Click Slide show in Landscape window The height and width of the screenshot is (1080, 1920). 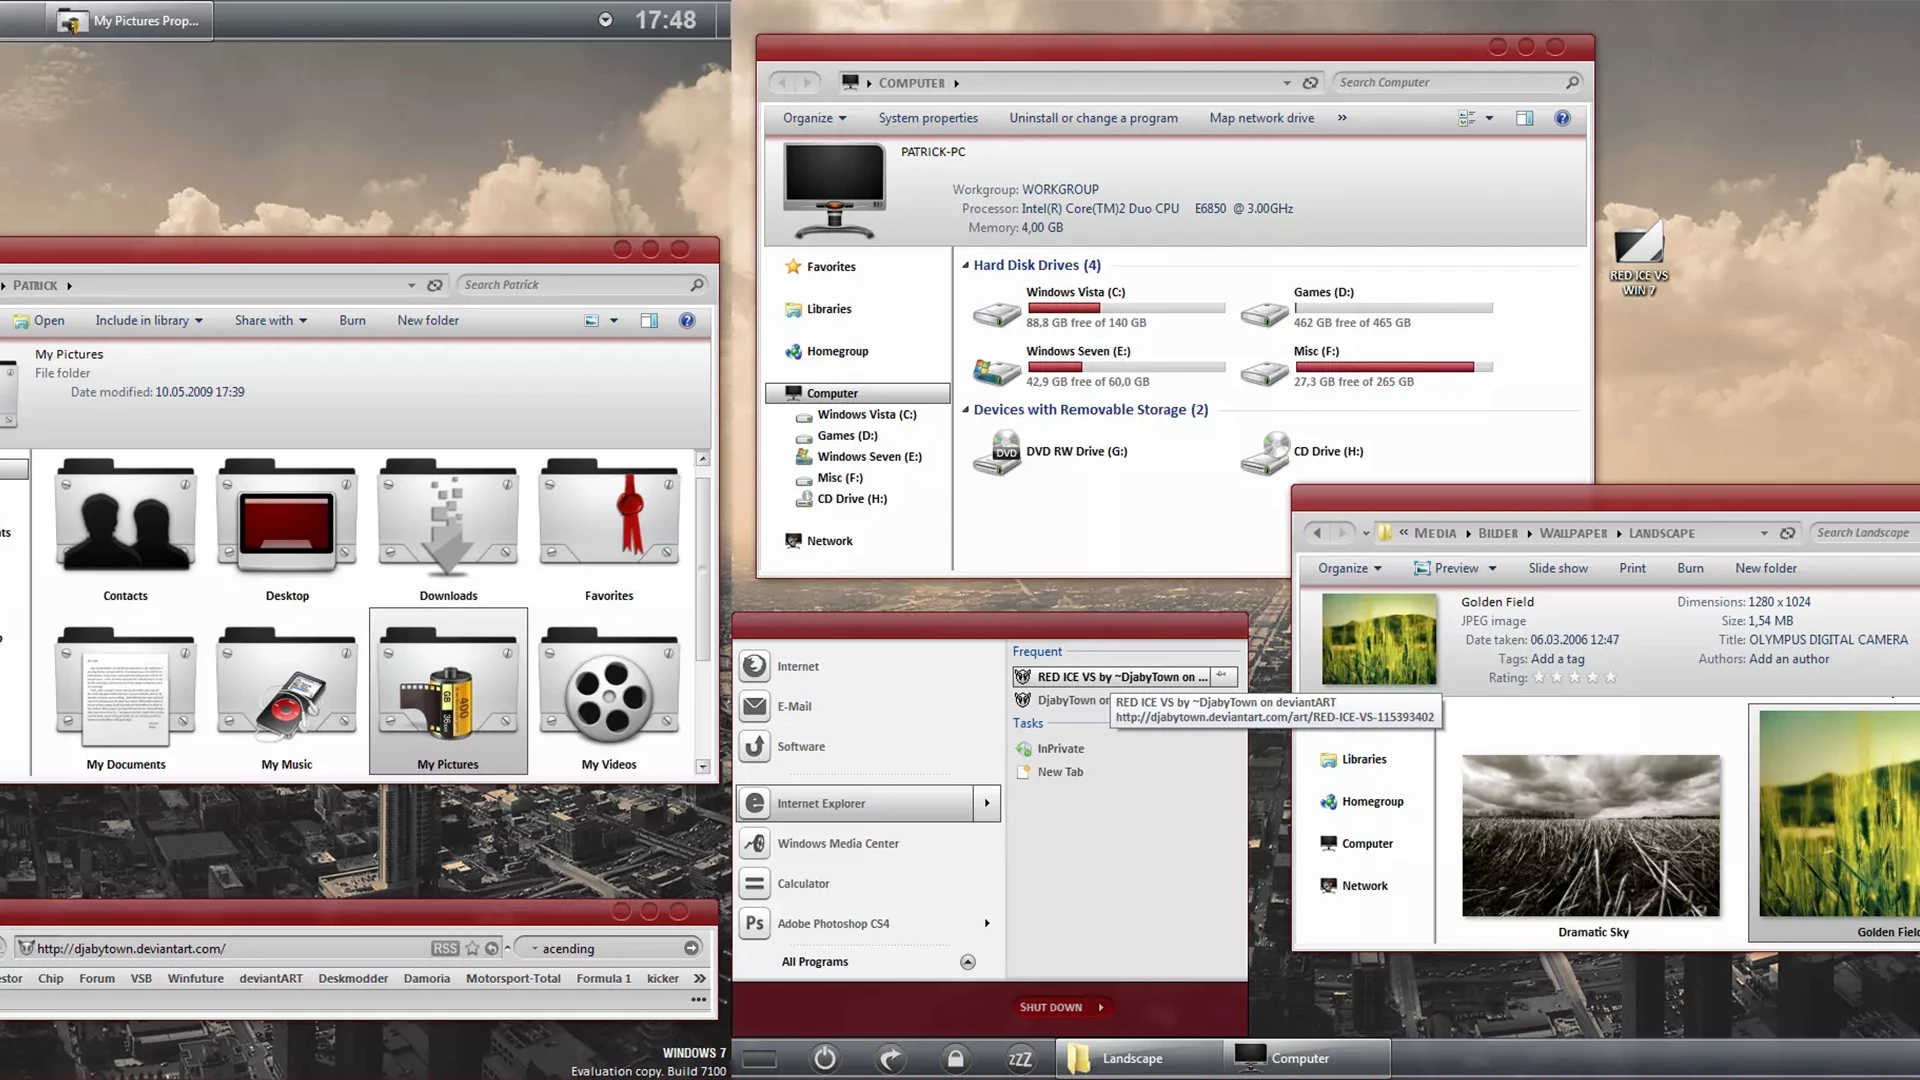[1557, 568]
